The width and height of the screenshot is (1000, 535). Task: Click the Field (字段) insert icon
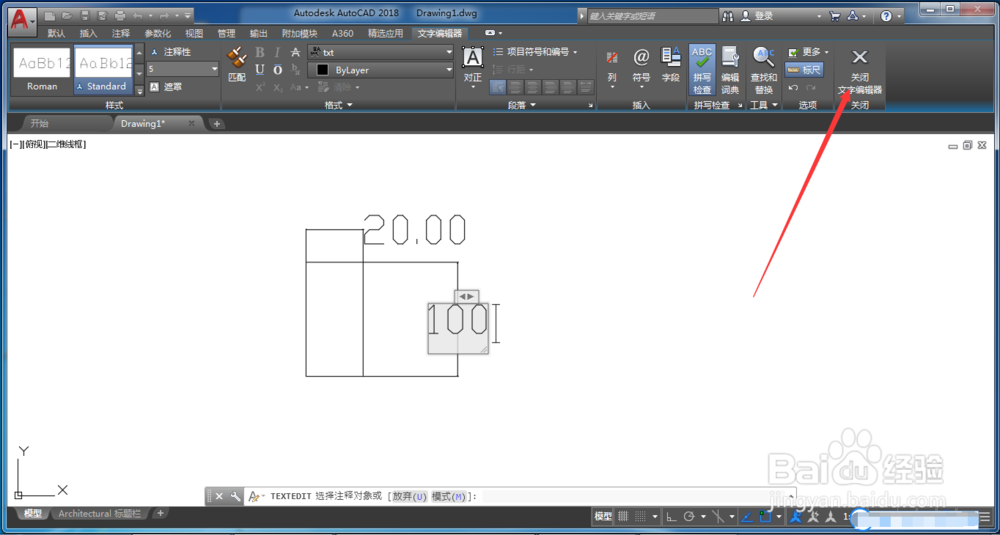pyautogui.click(x=671, y=66)
